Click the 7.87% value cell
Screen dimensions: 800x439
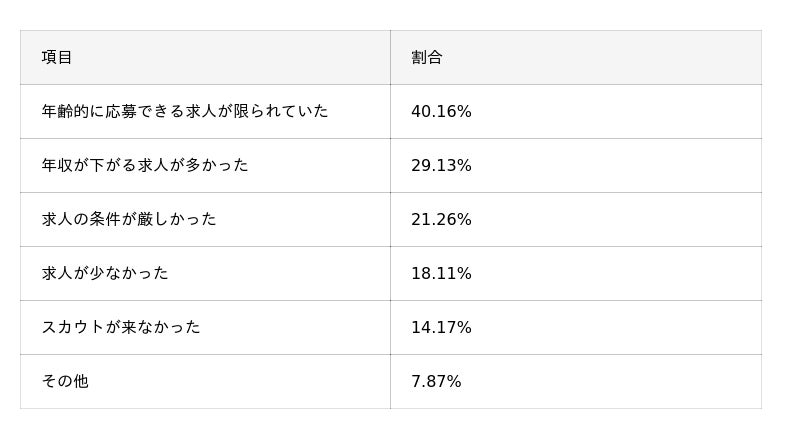pos(436,382)
